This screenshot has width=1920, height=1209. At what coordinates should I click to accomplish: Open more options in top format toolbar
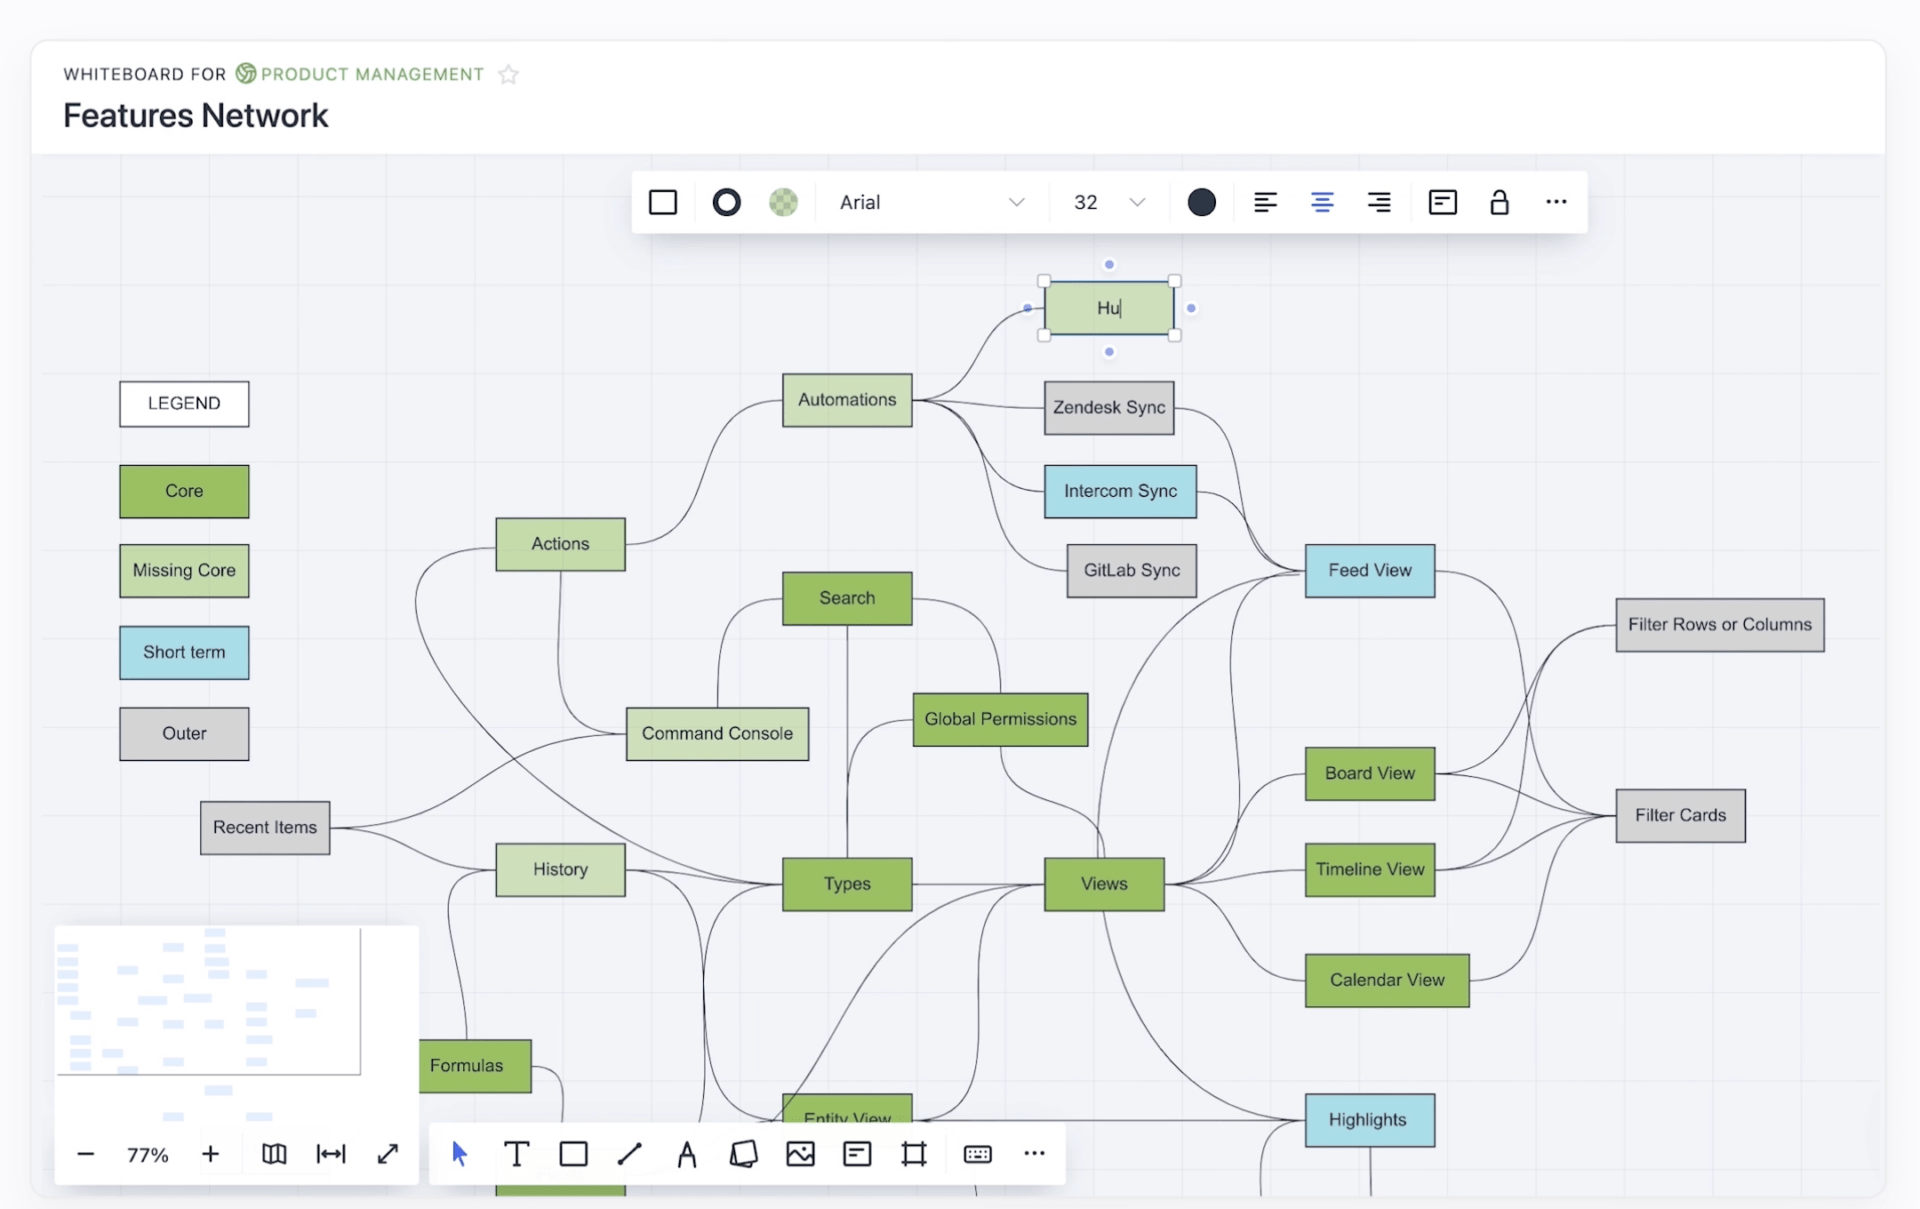[1555, 202]
